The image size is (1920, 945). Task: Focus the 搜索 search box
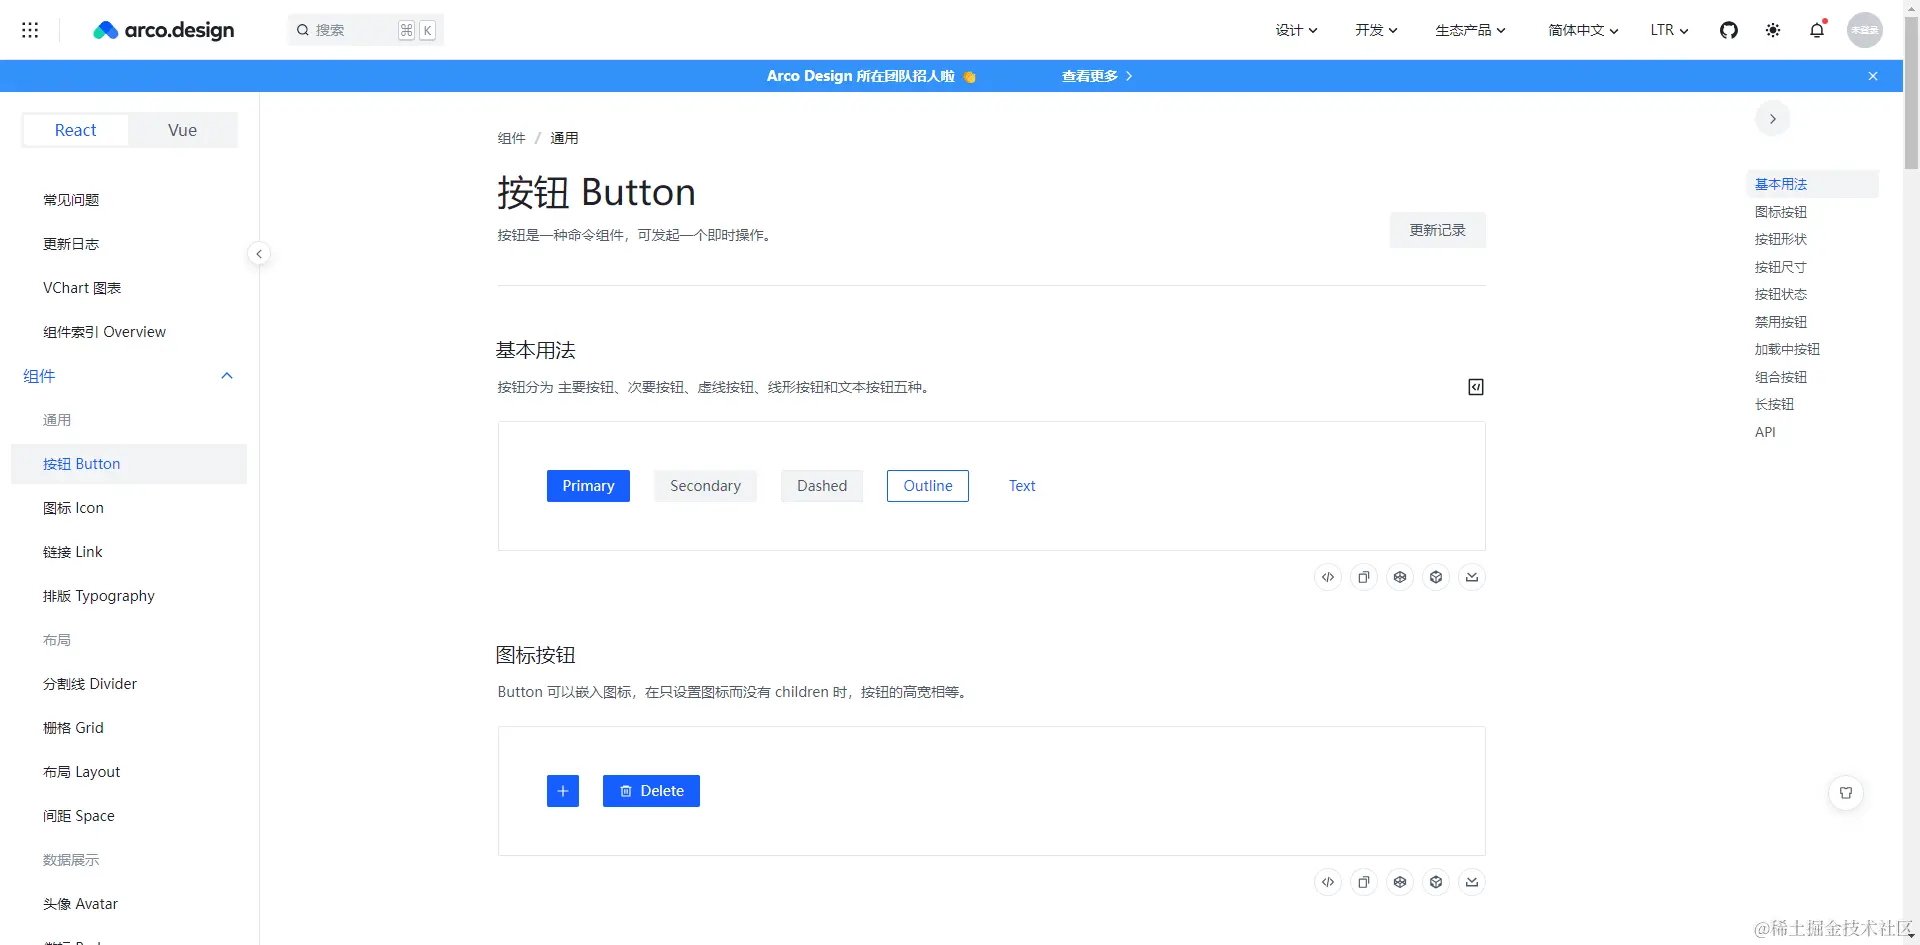(366, 30)
